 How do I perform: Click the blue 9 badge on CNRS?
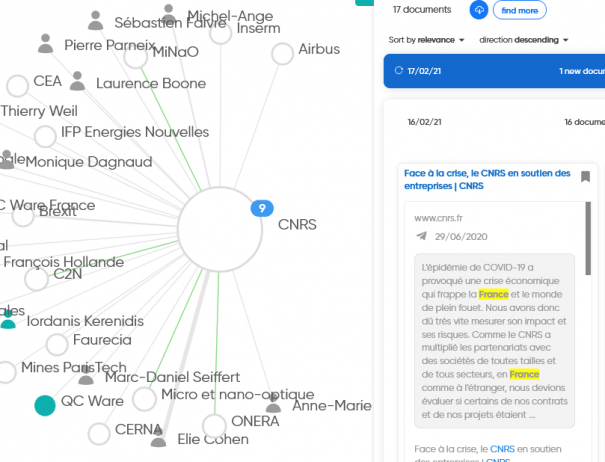click(262, 208)
